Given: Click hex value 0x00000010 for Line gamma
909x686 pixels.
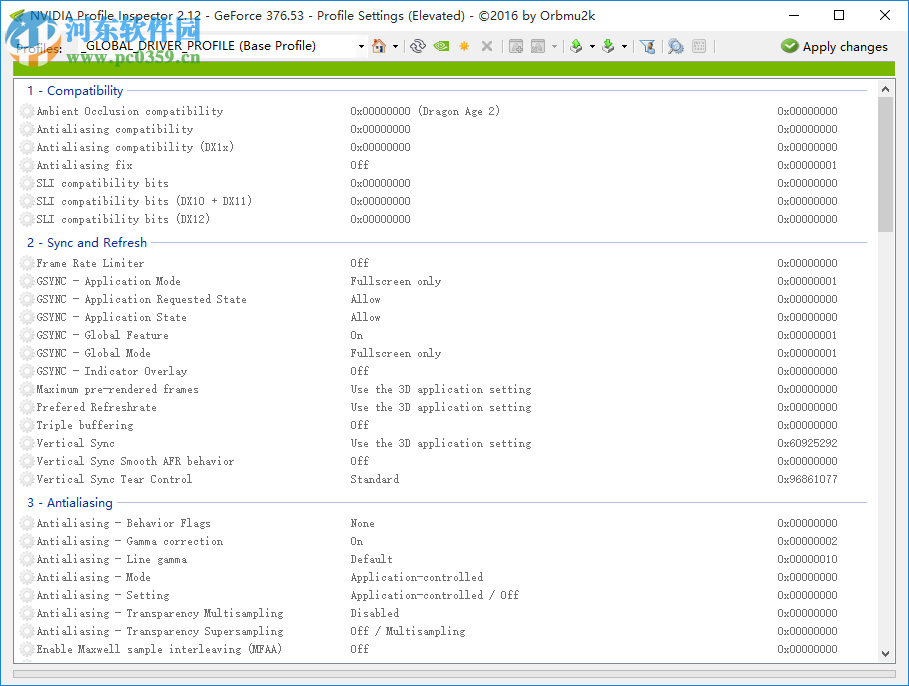Looking at the screenshot, I should coord(807,559).
